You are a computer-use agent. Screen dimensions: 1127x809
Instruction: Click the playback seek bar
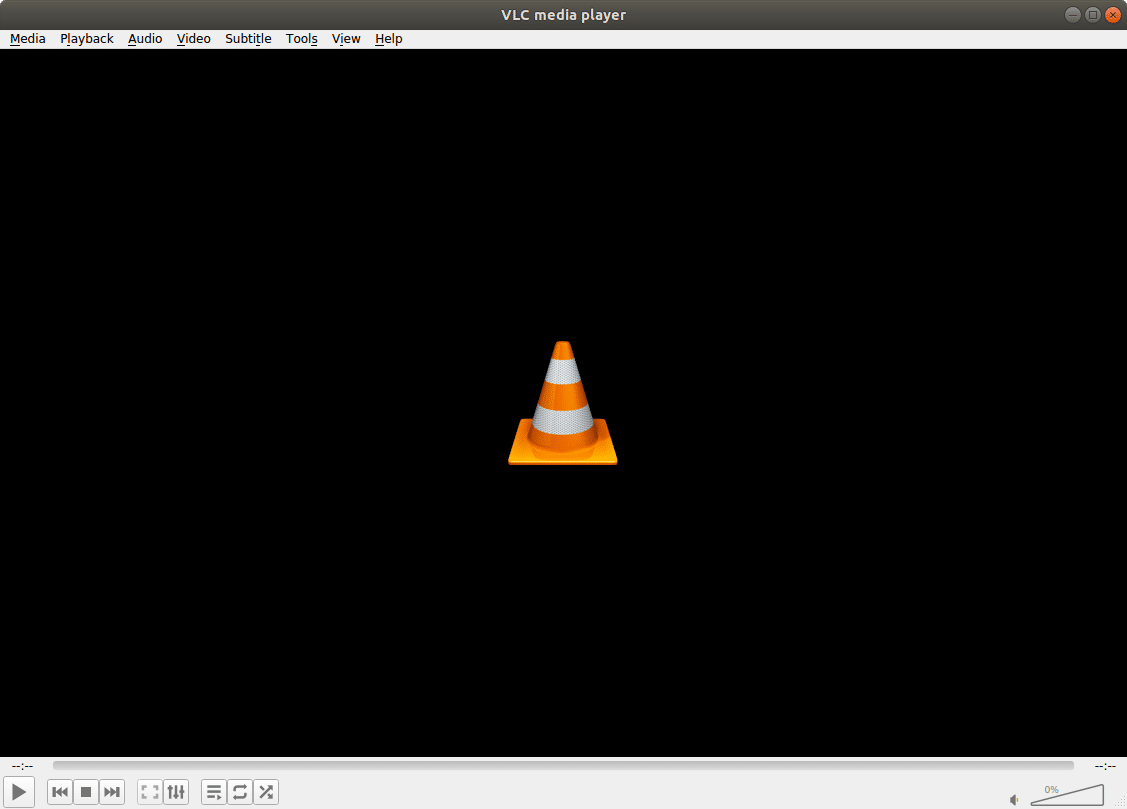tap(563, 766)
